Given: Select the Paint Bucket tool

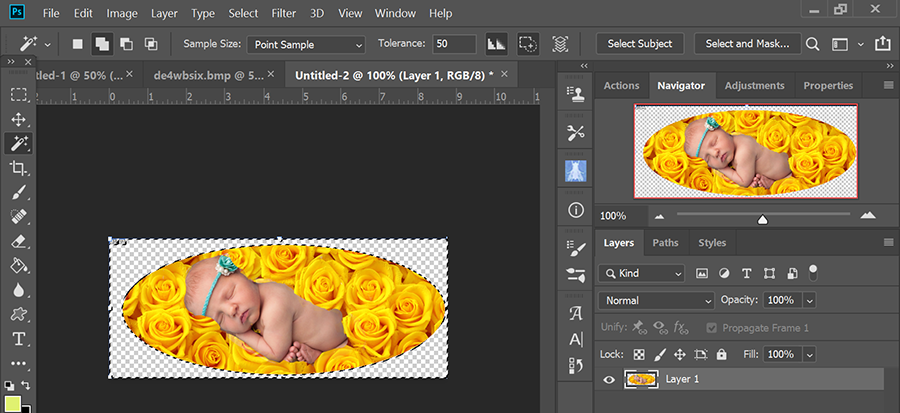Looking at the screenshot, I should (x=18, y=266).
